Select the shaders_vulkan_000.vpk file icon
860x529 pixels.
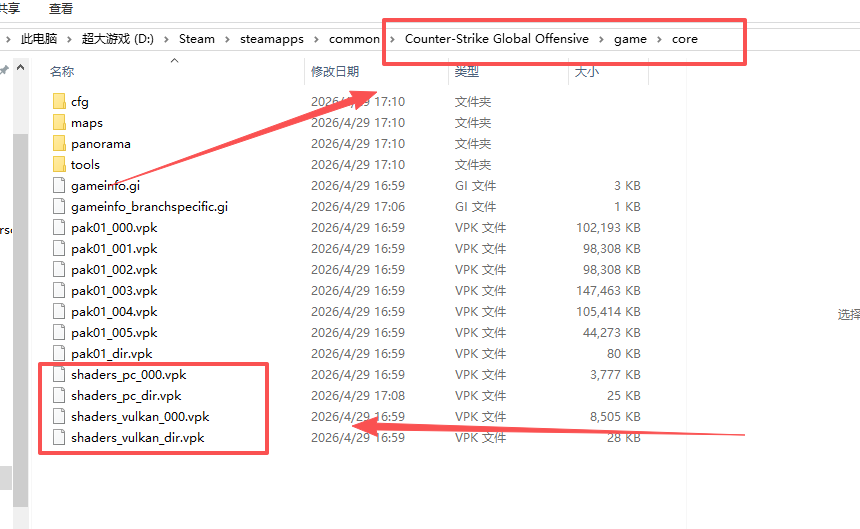[x=59, y=417]
